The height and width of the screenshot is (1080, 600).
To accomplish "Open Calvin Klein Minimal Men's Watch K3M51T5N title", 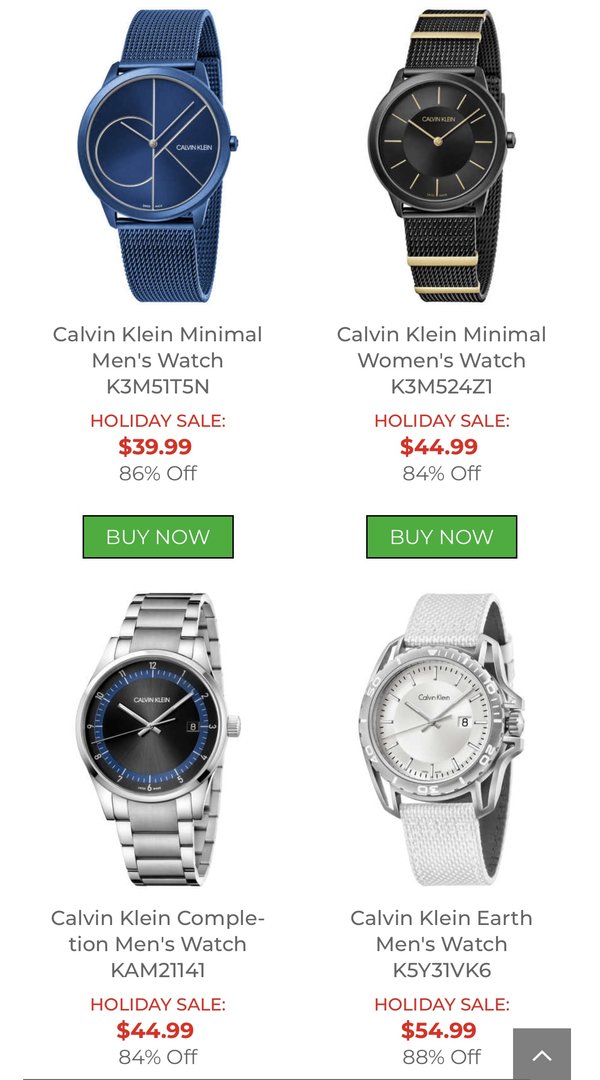I will point(158,360).
